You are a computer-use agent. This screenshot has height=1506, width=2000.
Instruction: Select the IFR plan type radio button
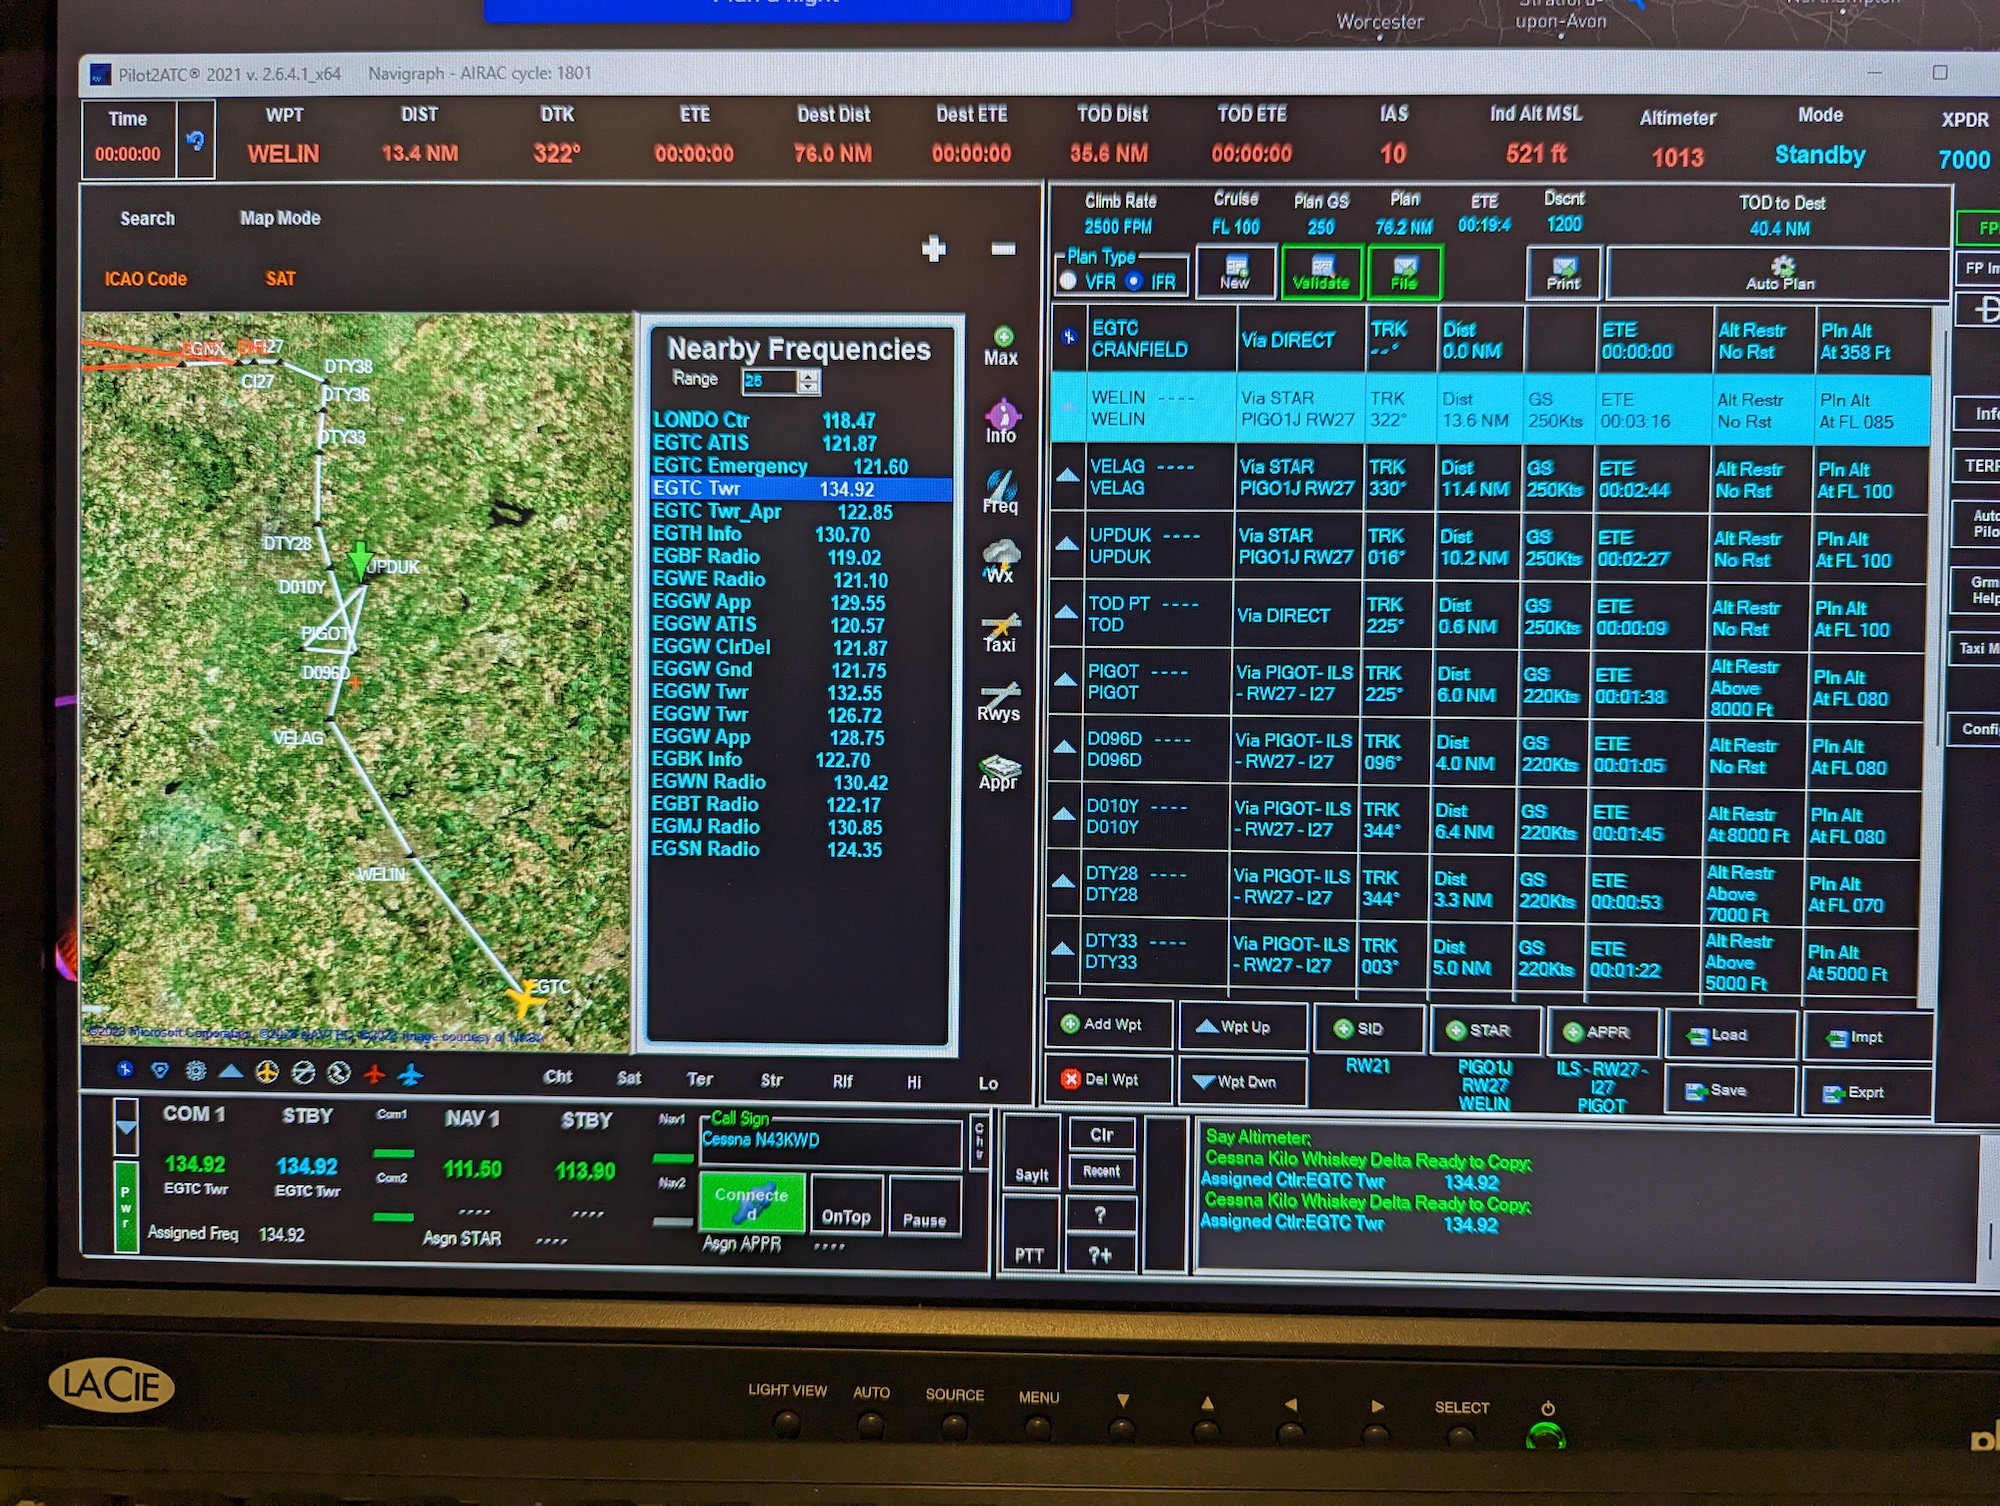click(x=1133, y=281)
